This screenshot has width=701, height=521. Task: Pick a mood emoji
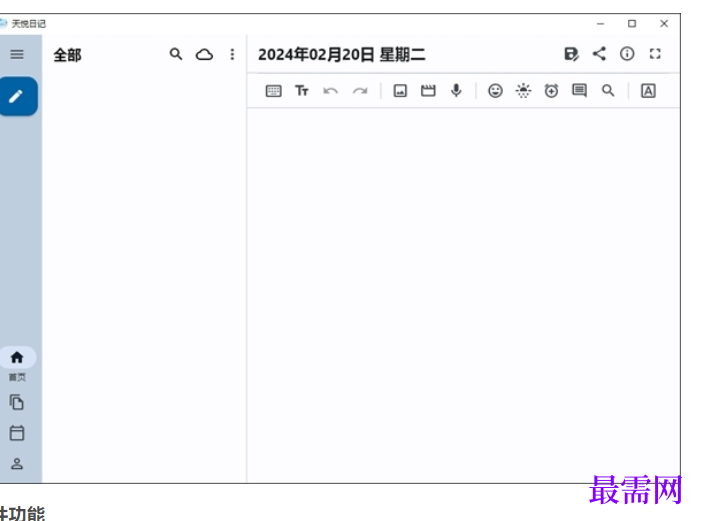495,91
